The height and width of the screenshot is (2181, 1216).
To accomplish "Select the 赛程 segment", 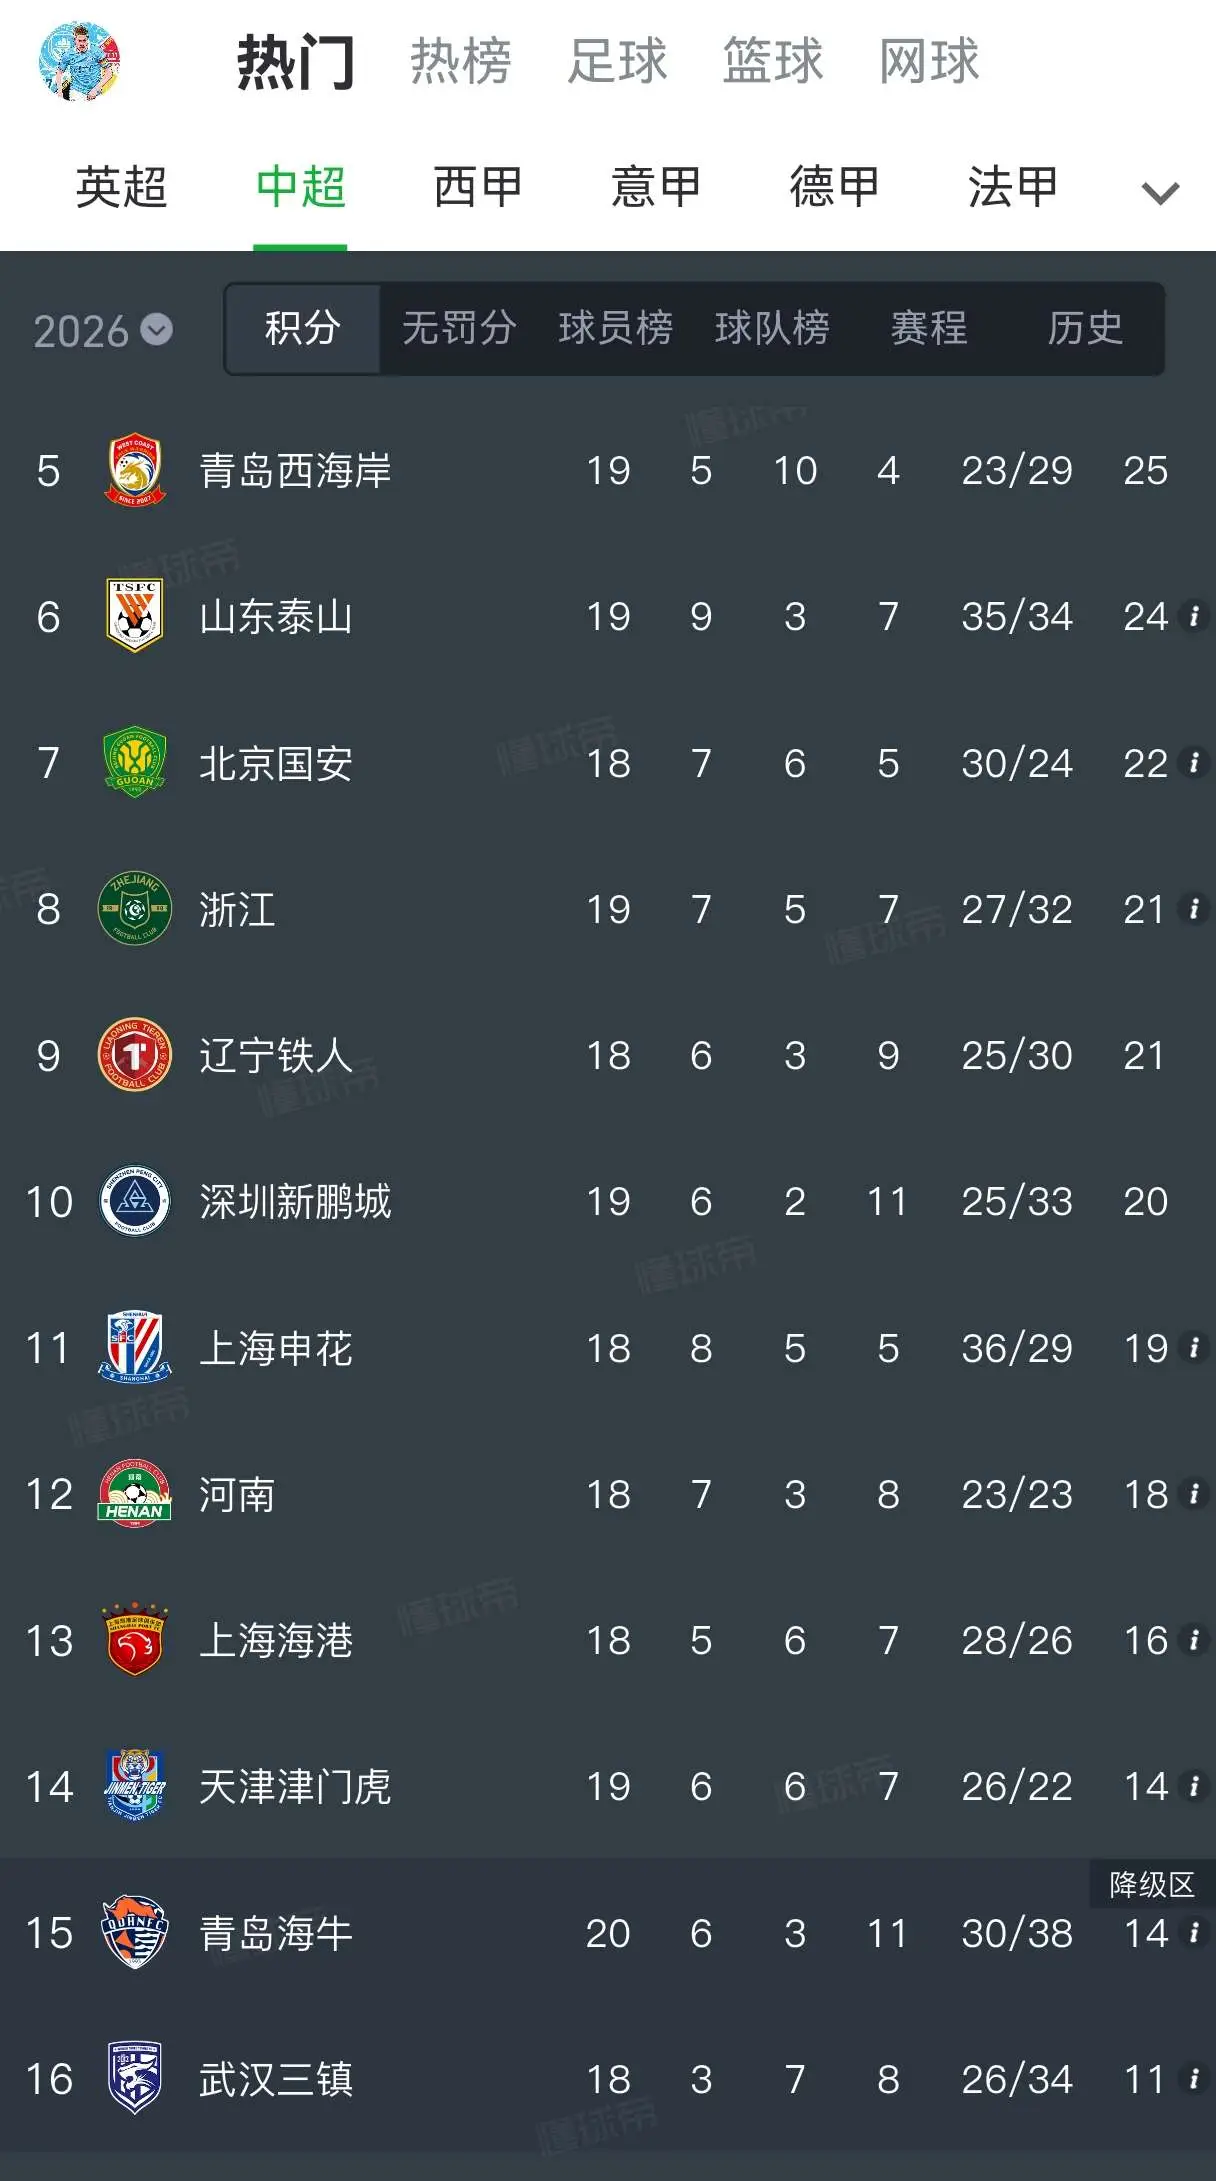I will (x=929, y=328).
